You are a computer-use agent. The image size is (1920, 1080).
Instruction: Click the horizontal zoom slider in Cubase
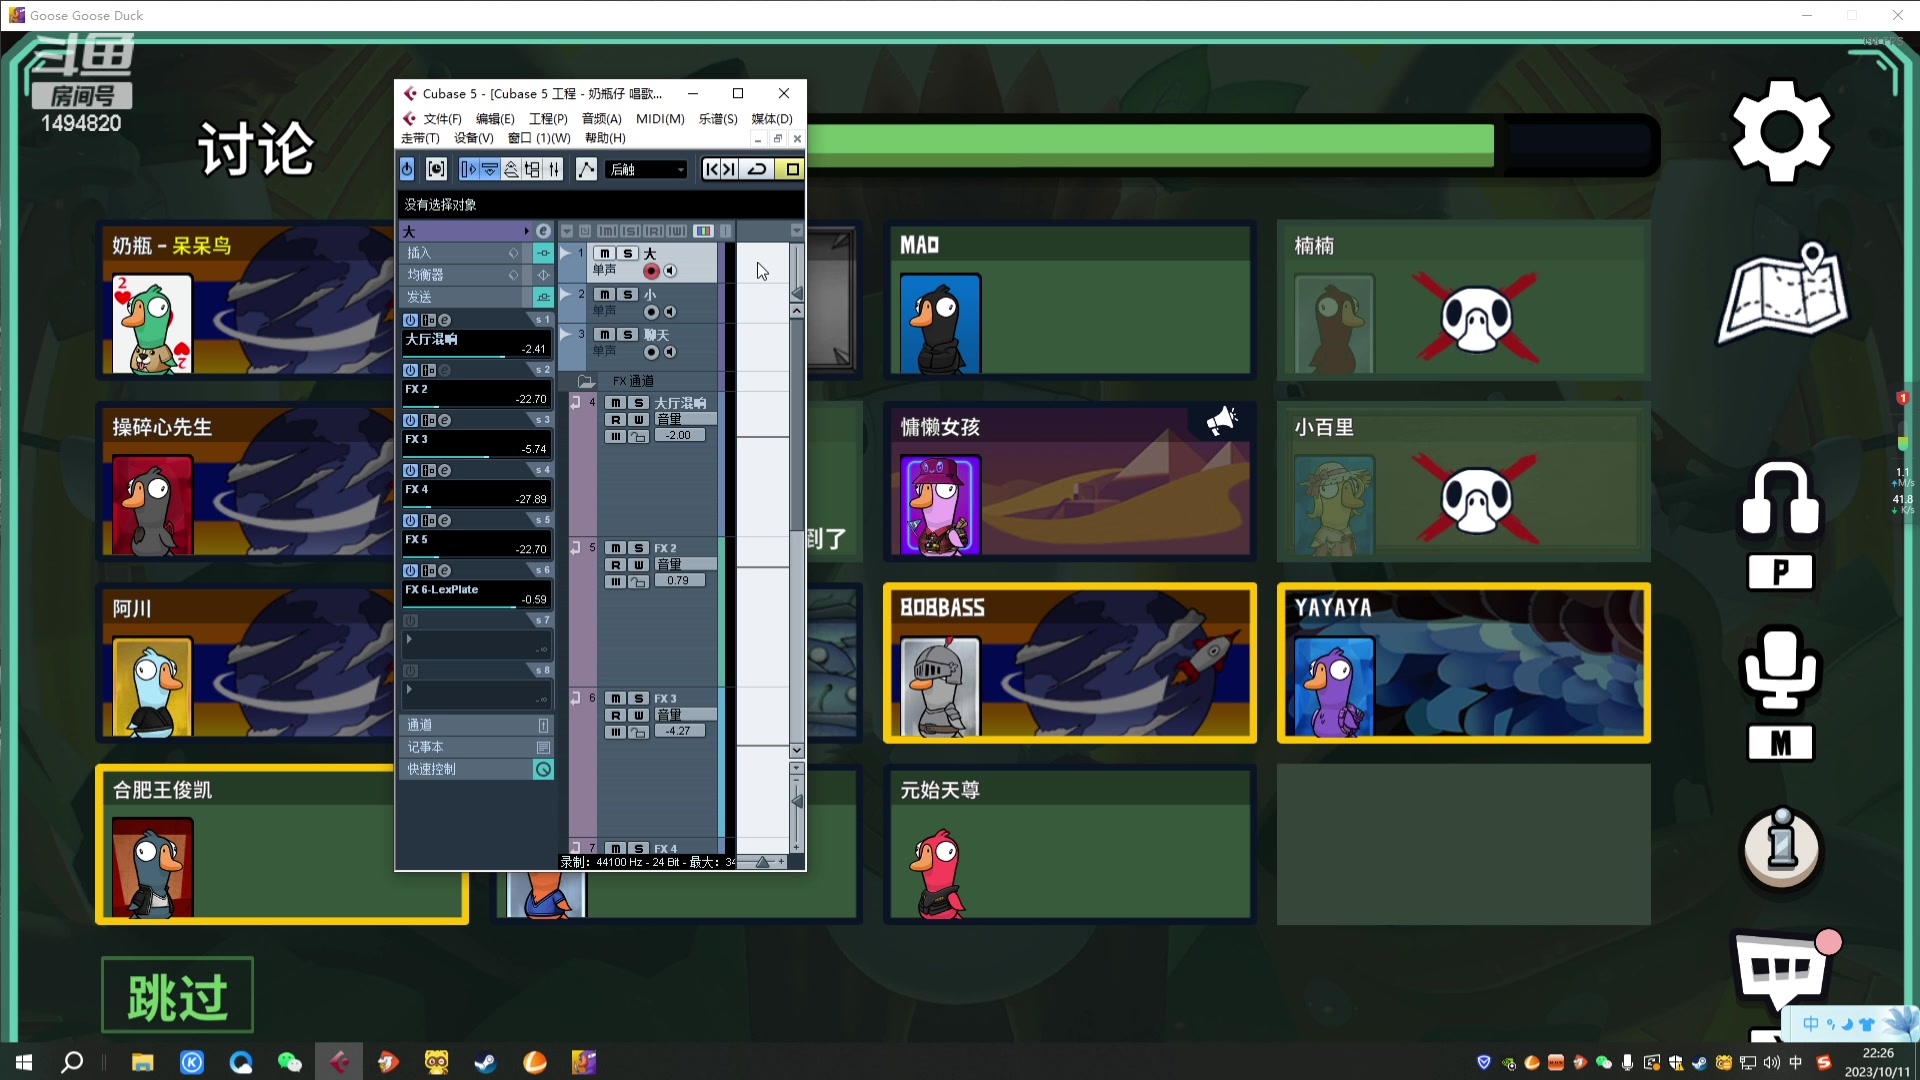coord(763,862)
